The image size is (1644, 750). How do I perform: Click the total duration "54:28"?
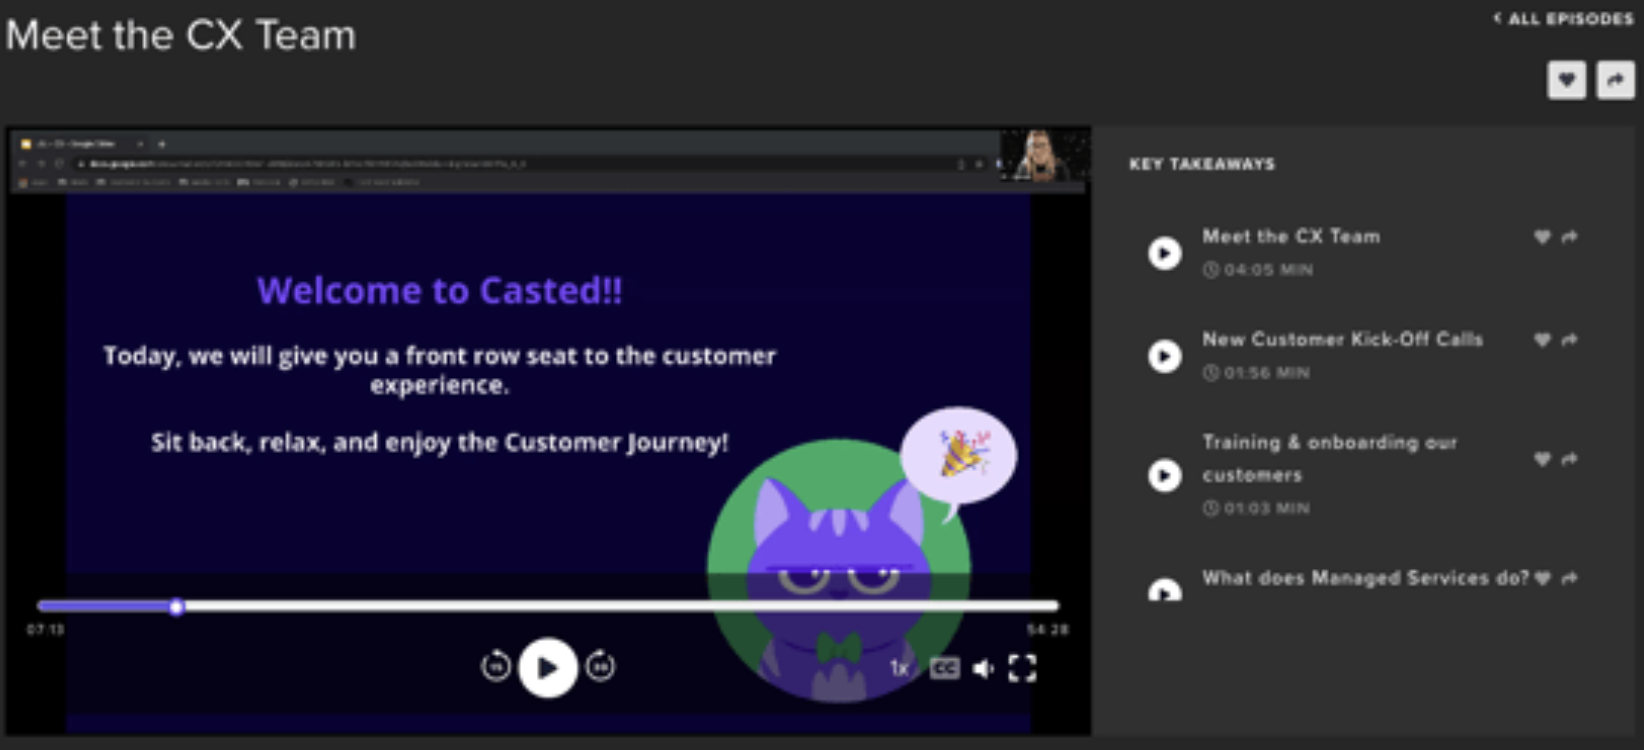click(1047, 630)
